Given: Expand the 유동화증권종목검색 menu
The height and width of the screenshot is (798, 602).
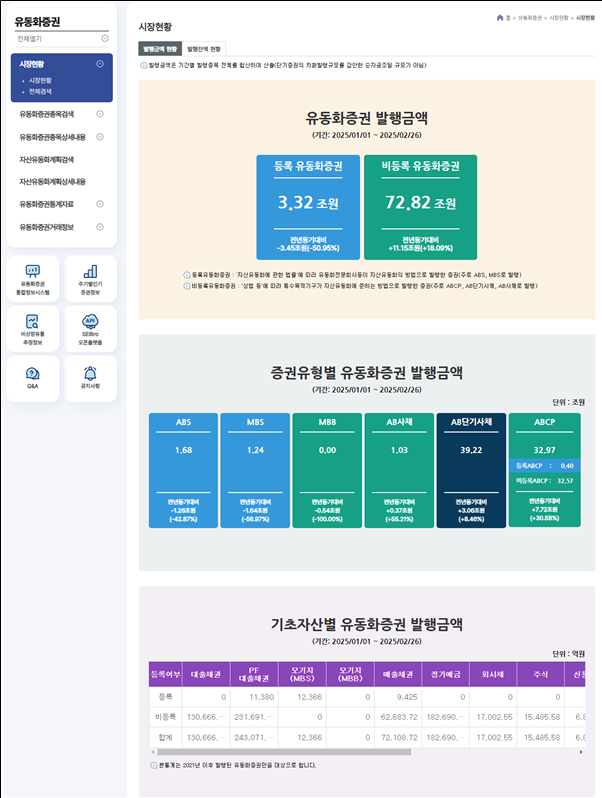Looking at the screenshot, I should pyautogui.click(x=100, y=114).
